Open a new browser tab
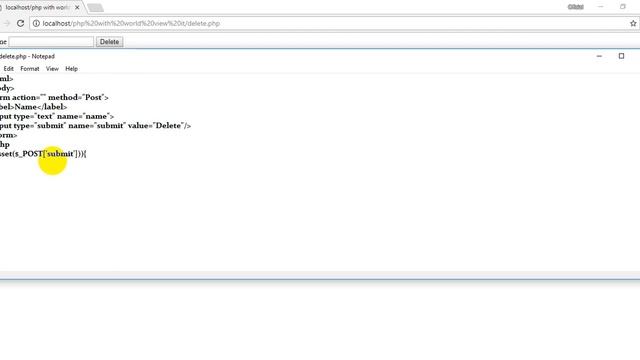The width and height of the screenshot is (640, 360). (x=95, y=8)
